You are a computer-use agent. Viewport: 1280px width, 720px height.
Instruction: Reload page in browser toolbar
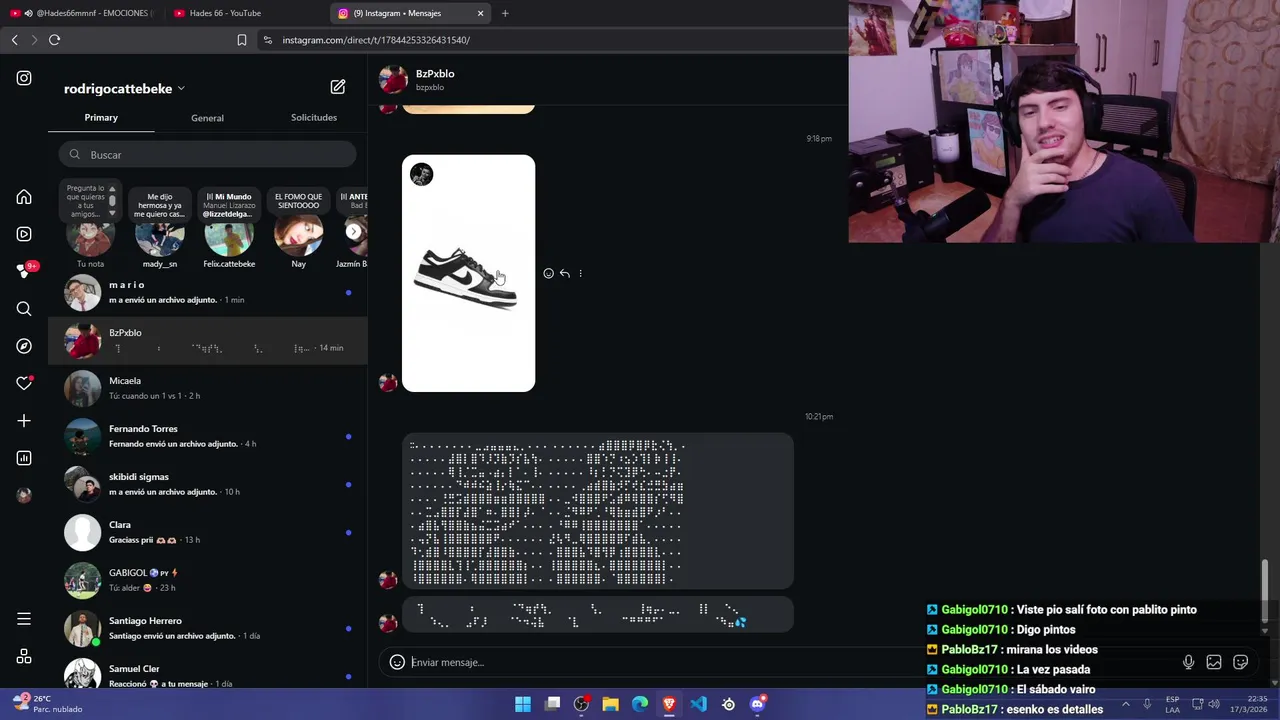point(54,40)
